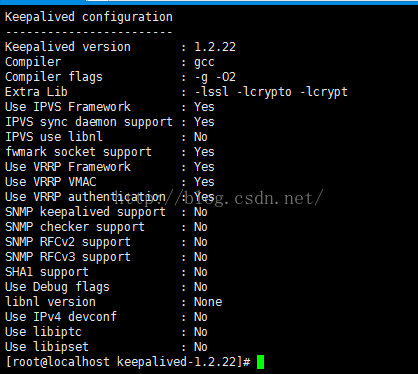
Task: Click the Use VRRP VMAC line
Action: tap(110, 182)
